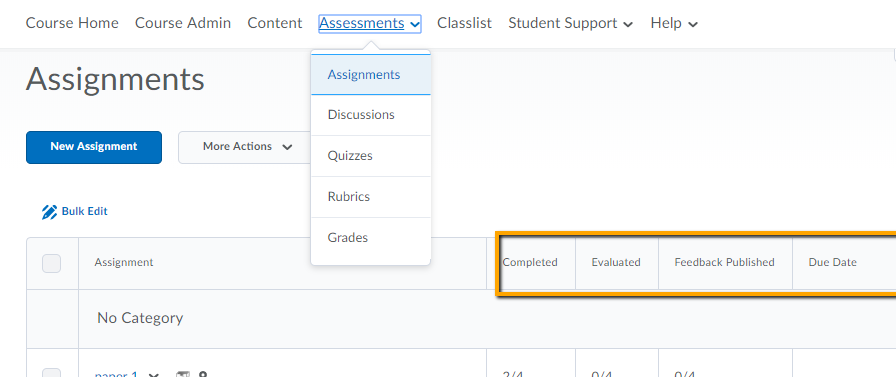Open paper 1 context menu chevron
The width and height of the screenshot is (896, 377).
[x=153, y=375]
